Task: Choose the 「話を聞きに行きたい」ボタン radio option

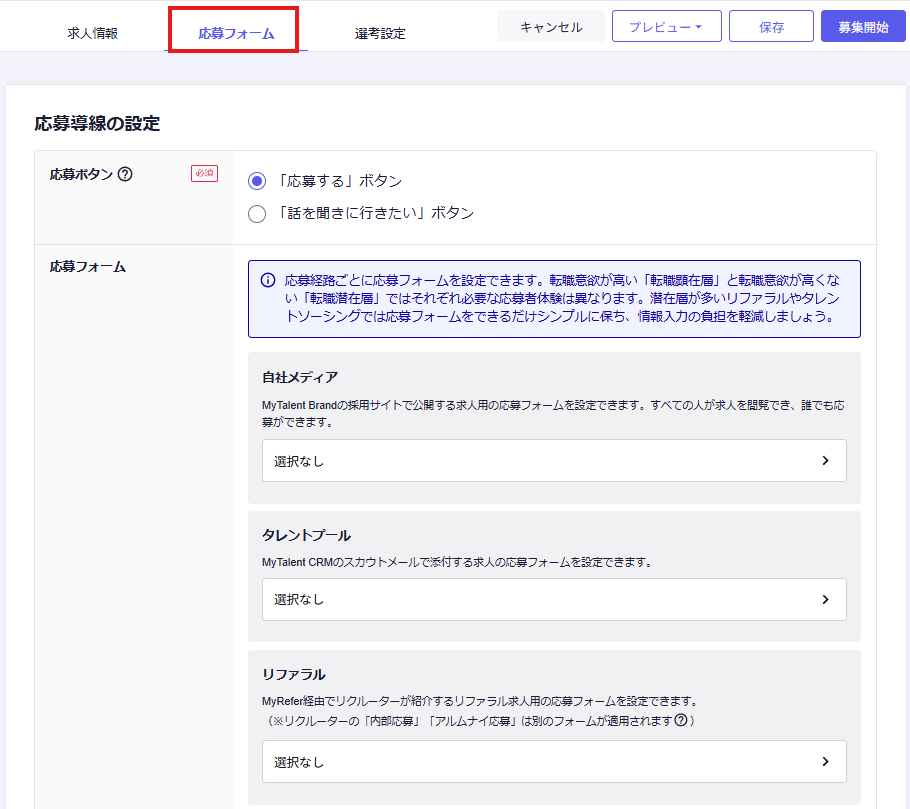Action: [257, 213]
